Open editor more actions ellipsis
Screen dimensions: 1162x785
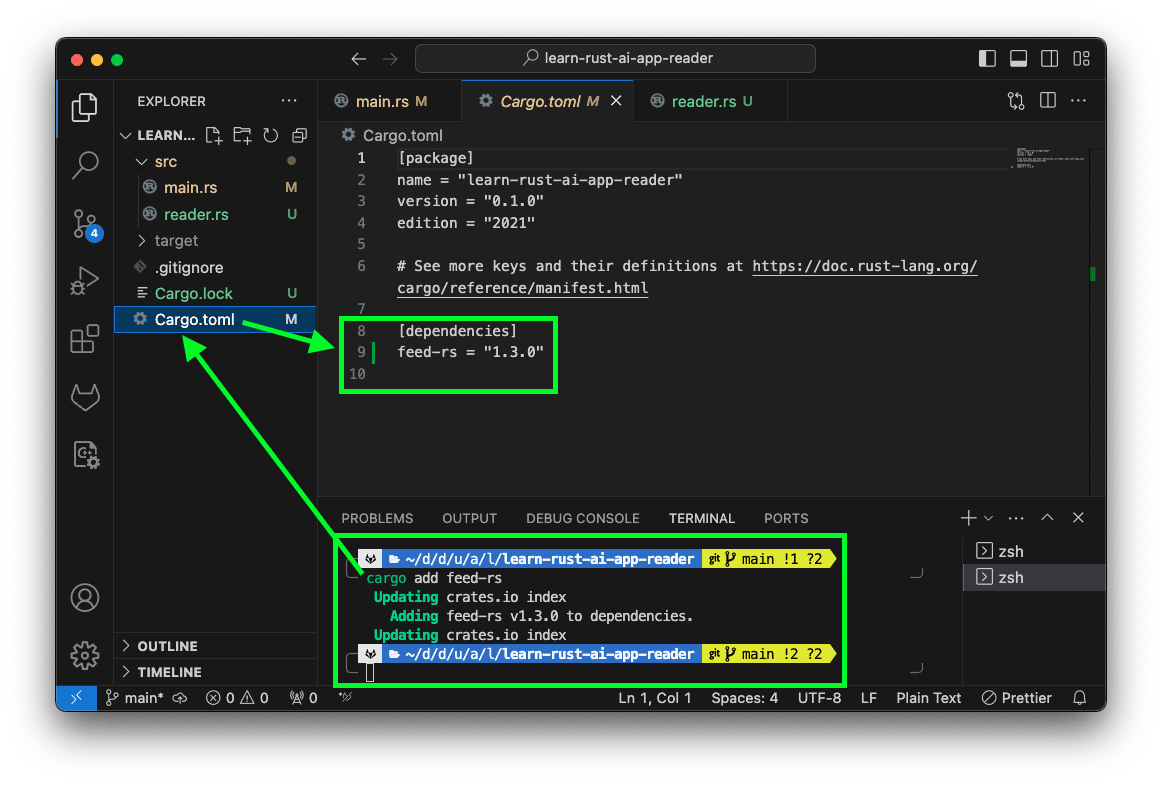point(1078,100)
